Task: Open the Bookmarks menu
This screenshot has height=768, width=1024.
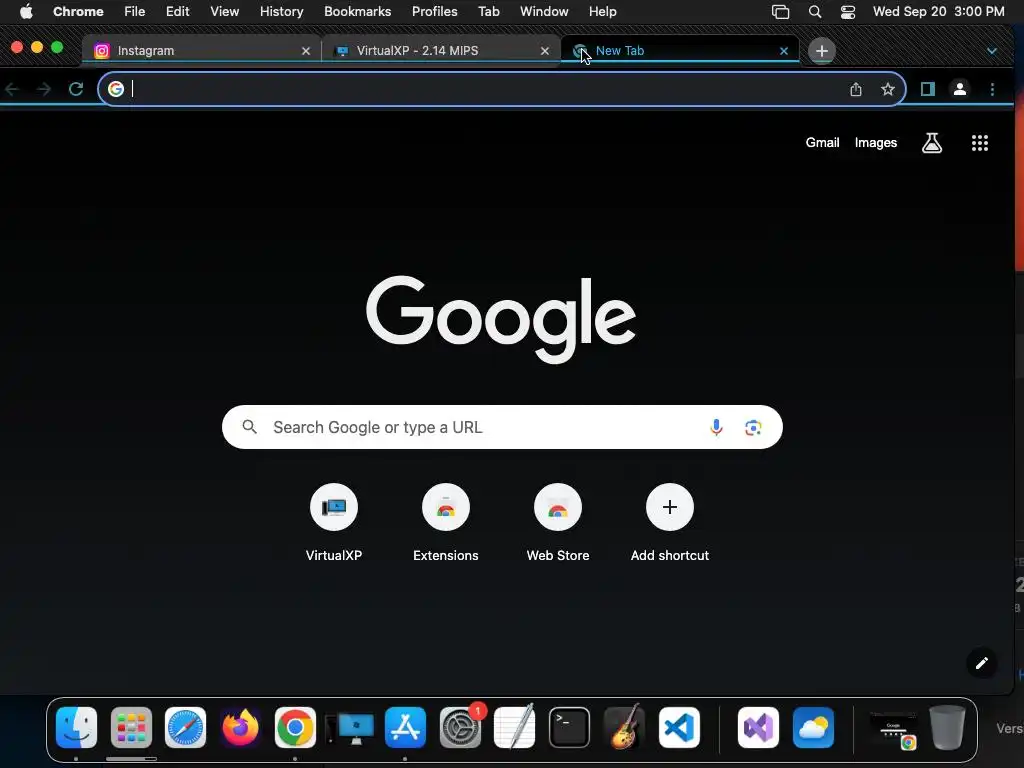Action: [357, 12]
